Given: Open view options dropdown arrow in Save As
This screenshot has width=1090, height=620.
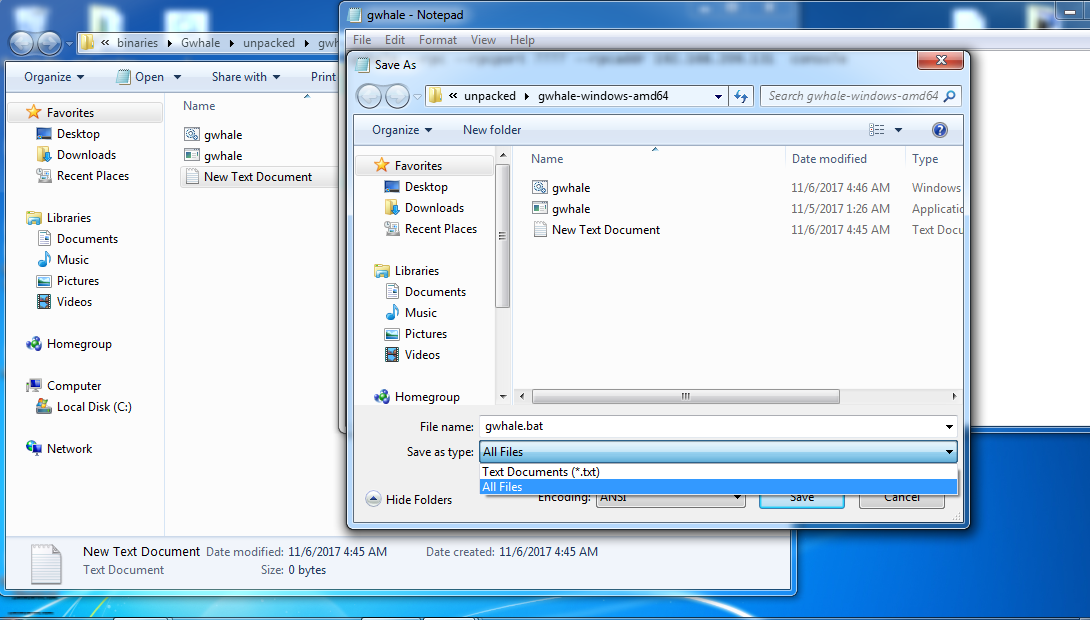Looking at the screenshot, I should 898,130.
